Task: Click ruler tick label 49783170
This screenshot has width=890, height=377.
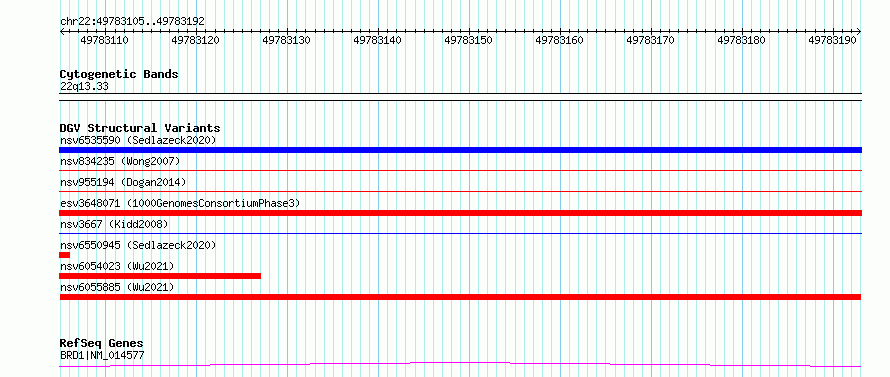Action: (x=650, y=40)
